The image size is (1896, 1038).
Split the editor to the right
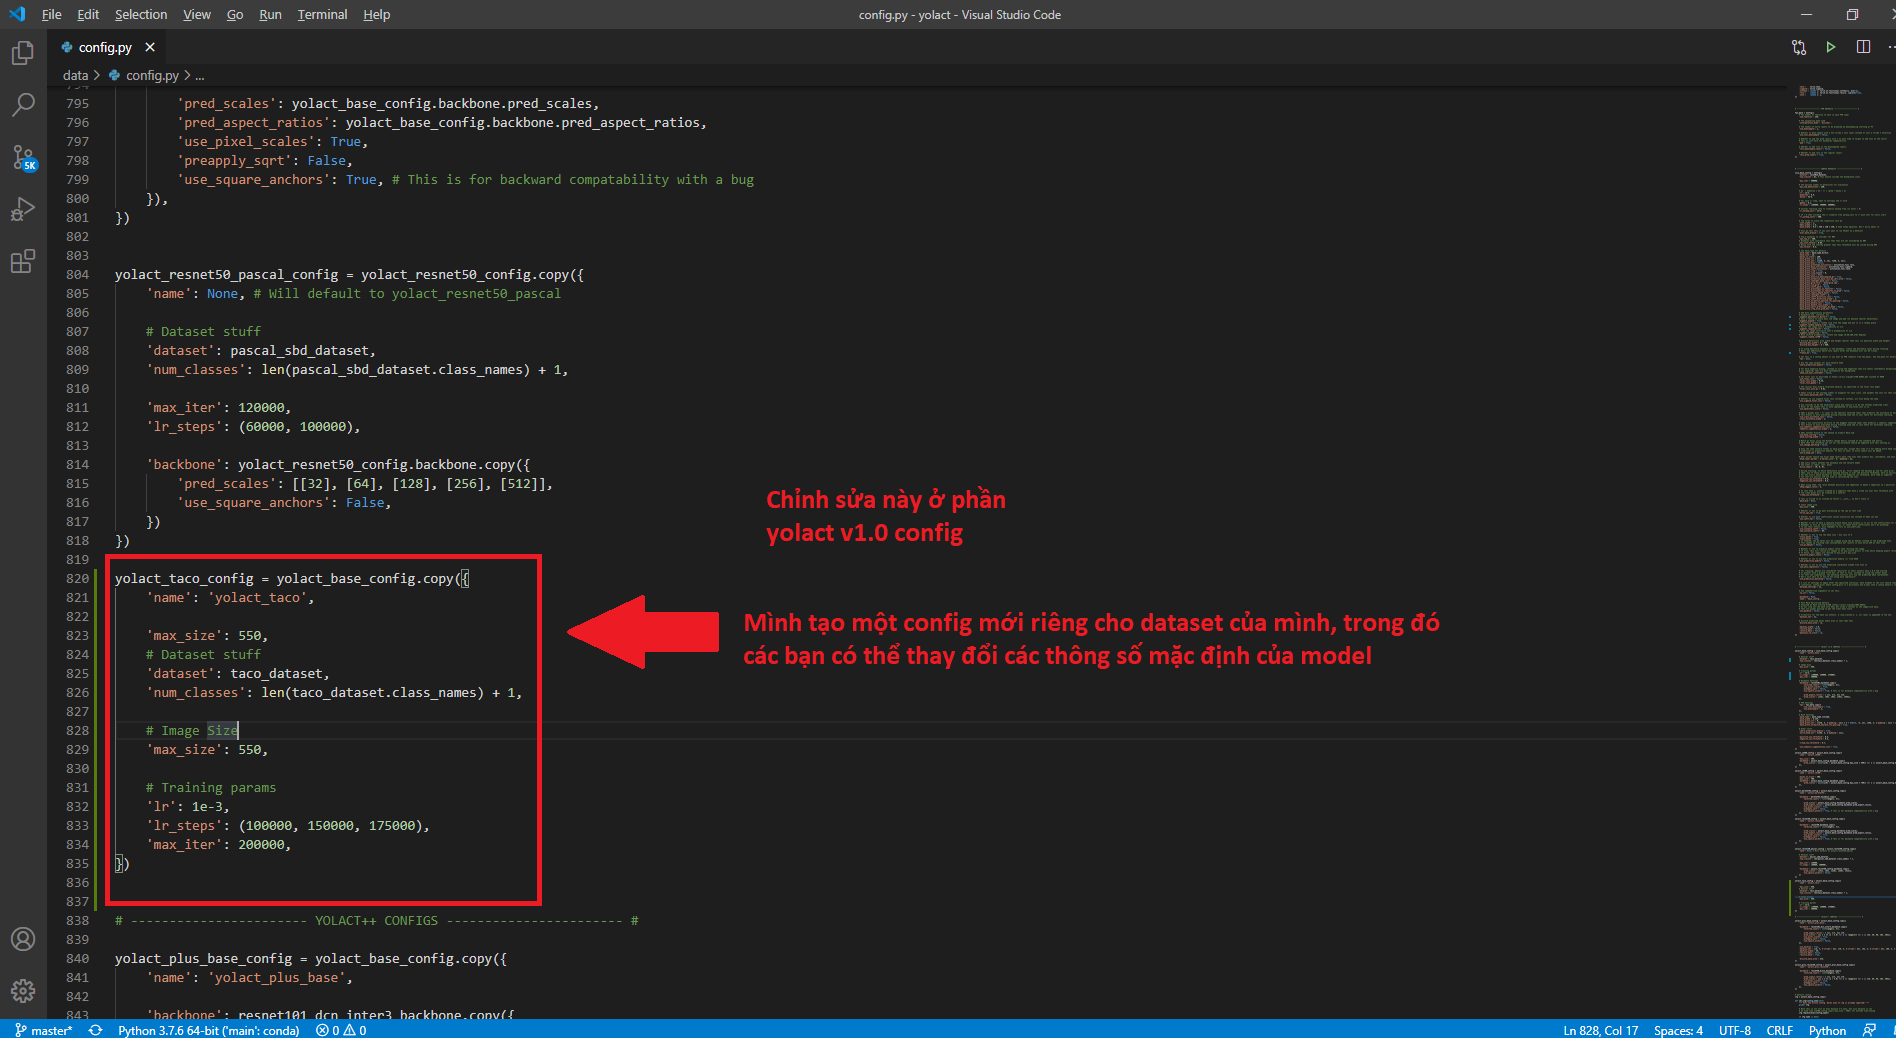(x=1863, y=47)
